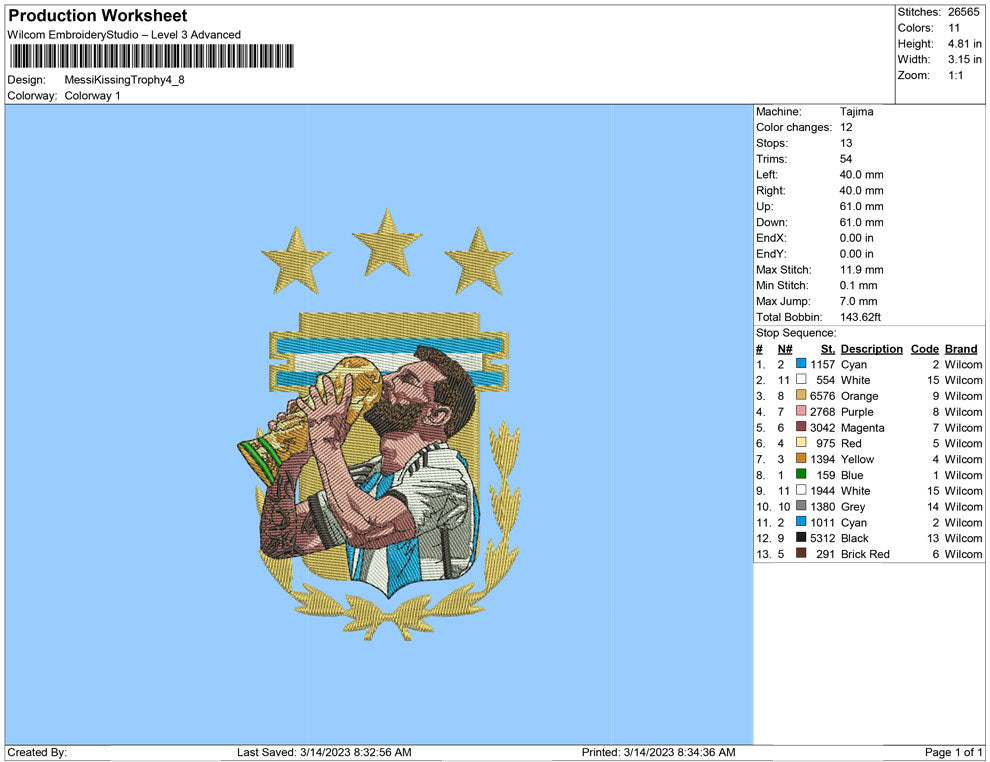Click the left gold star above the crest
The width and height of the screenshot is (990, 762).
(296, 260)
